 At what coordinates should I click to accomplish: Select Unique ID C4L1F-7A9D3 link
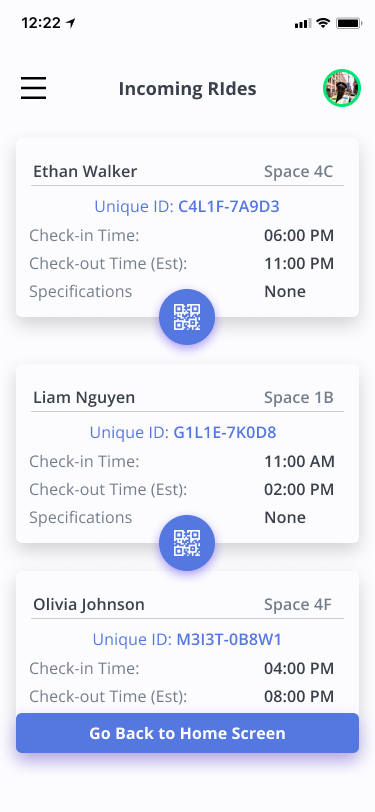click(187, 207)
